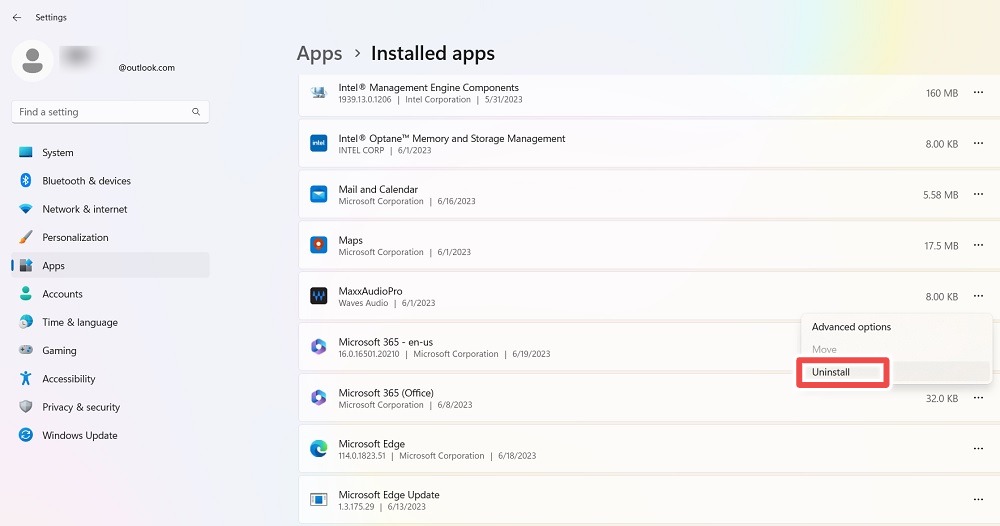Viewport: 1000px width, 526px height.
Task: Open more options for MaxxAudioPro
Action: [978, 296]
